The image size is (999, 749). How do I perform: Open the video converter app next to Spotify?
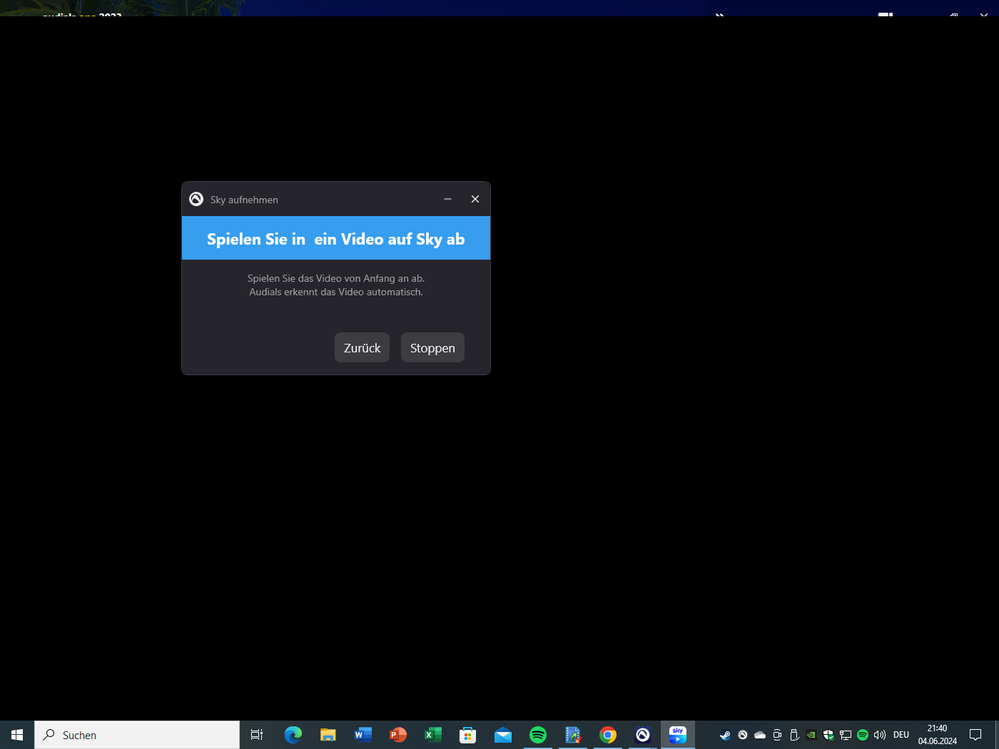(573, 735)
